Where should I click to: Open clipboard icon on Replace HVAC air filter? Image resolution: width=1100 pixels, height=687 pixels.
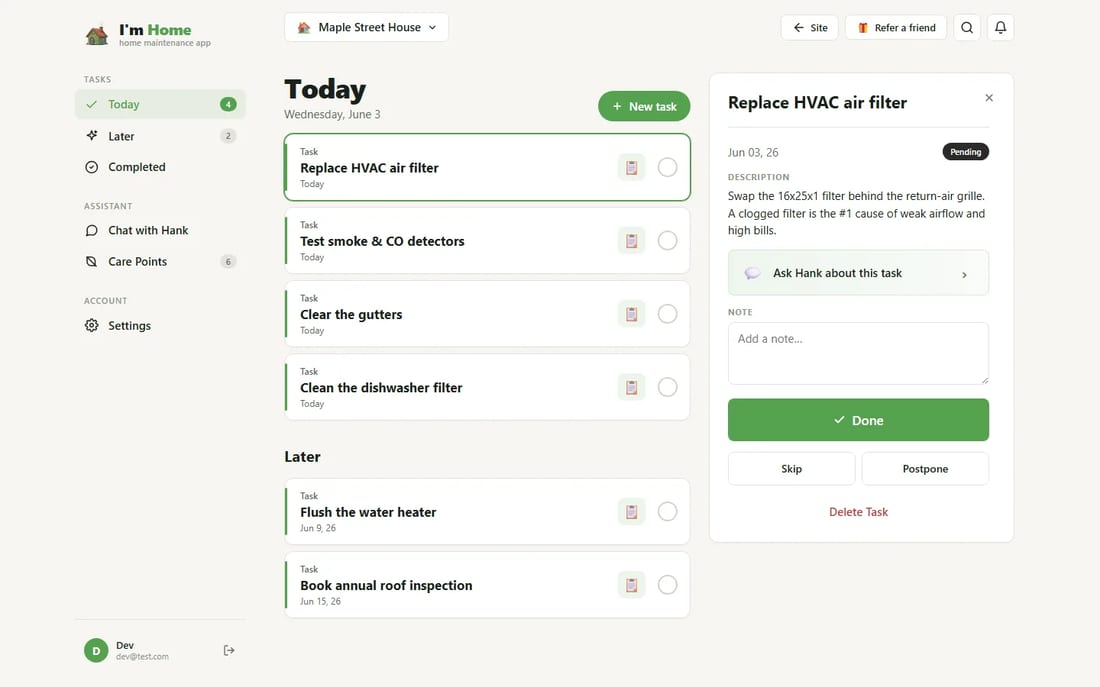[x=631, y=168]
